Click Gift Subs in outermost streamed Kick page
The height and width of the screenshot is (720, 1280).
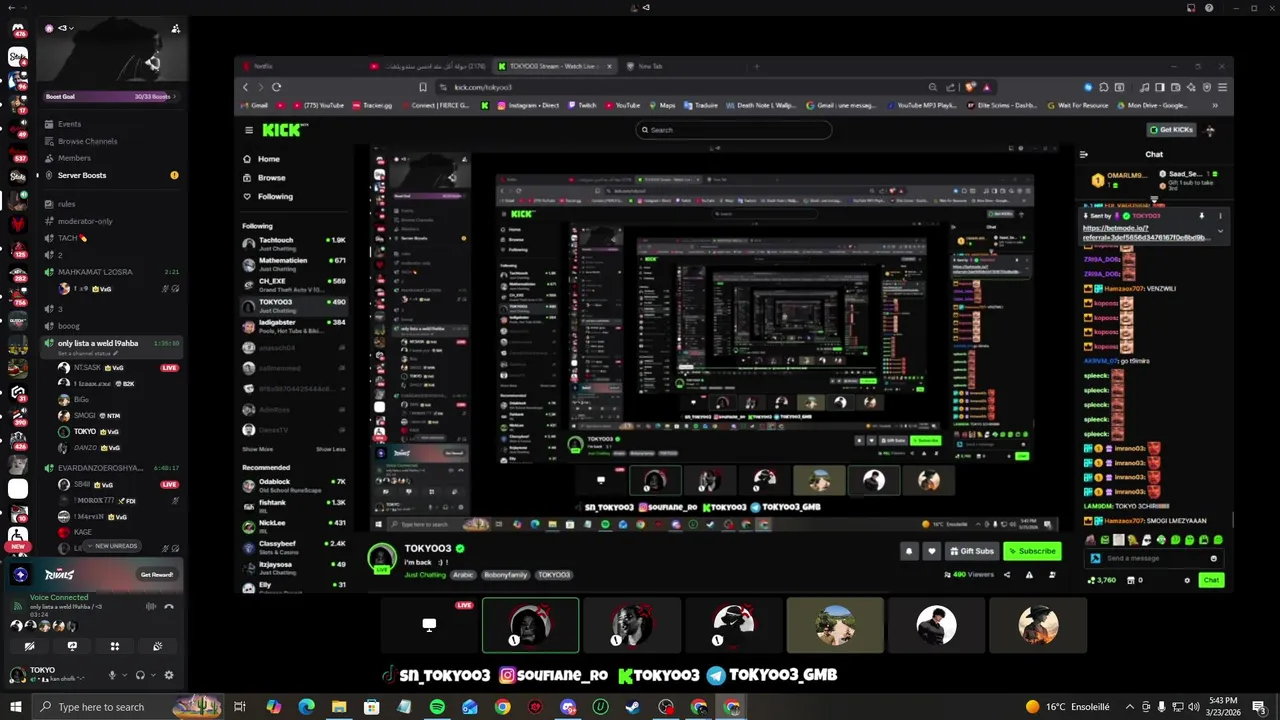click(972, 551)
